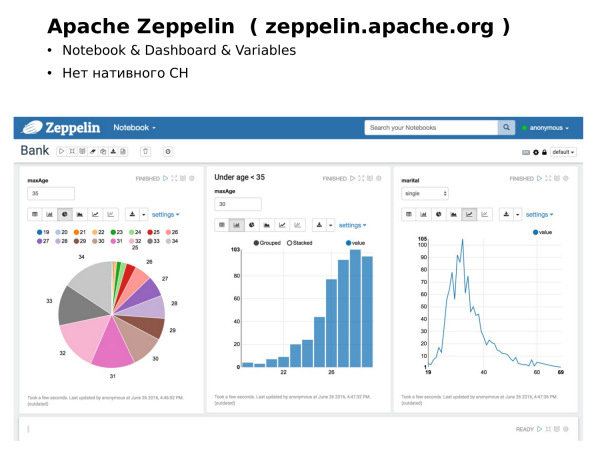Viewport: 600px width, 450px height.
Task: Open the Notebook menu
Action: pos(134,128)
